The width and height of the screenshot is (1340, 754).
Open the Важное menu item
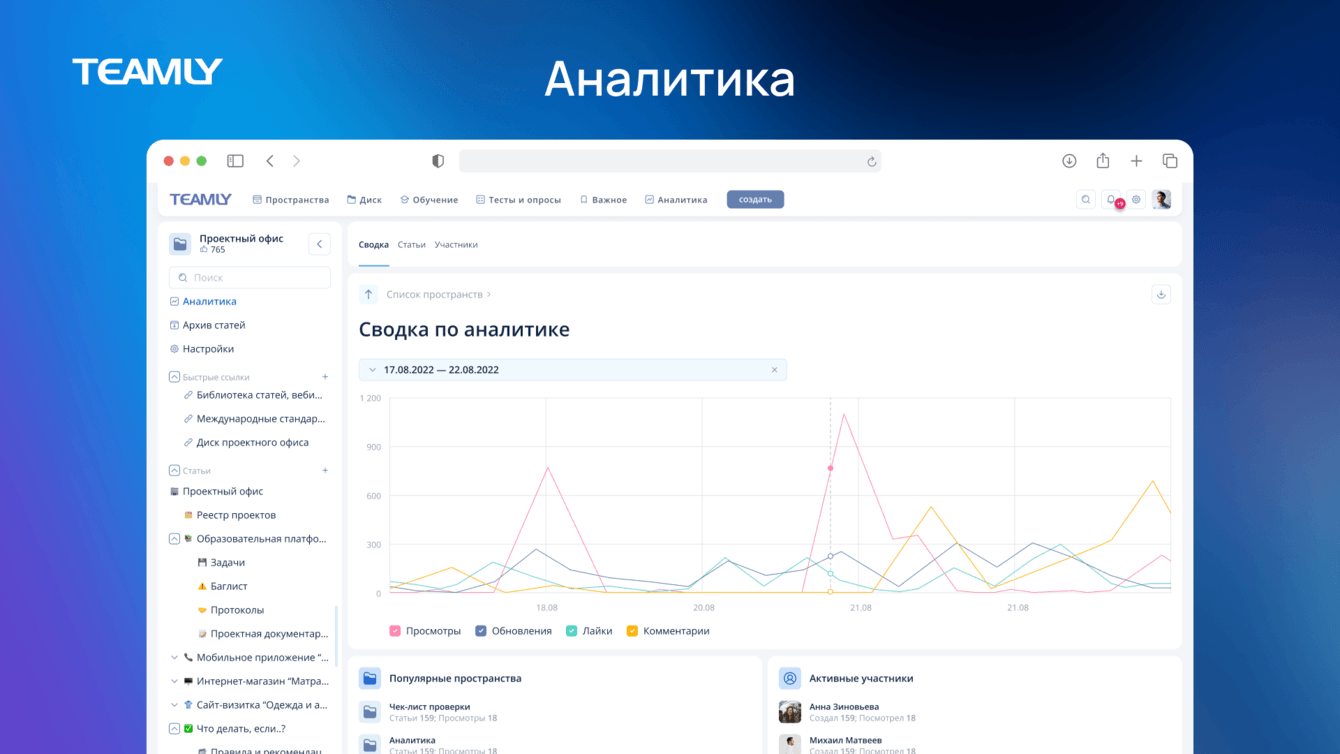point(603,200)
